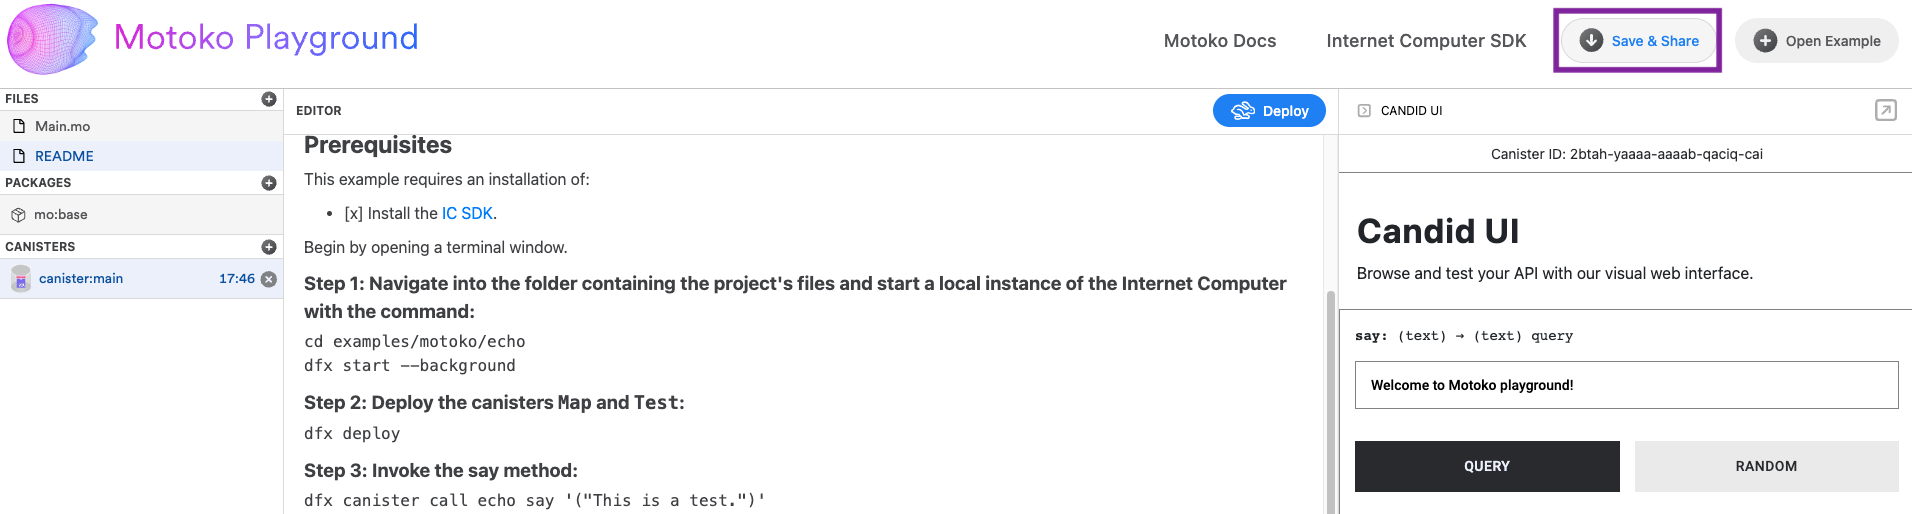Follow the IC SDK link

coord(467,213)
